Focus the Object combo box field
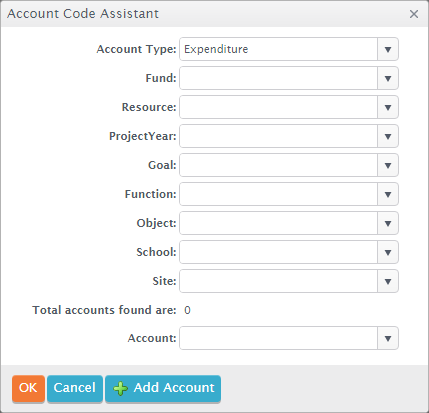 (279, 223)
